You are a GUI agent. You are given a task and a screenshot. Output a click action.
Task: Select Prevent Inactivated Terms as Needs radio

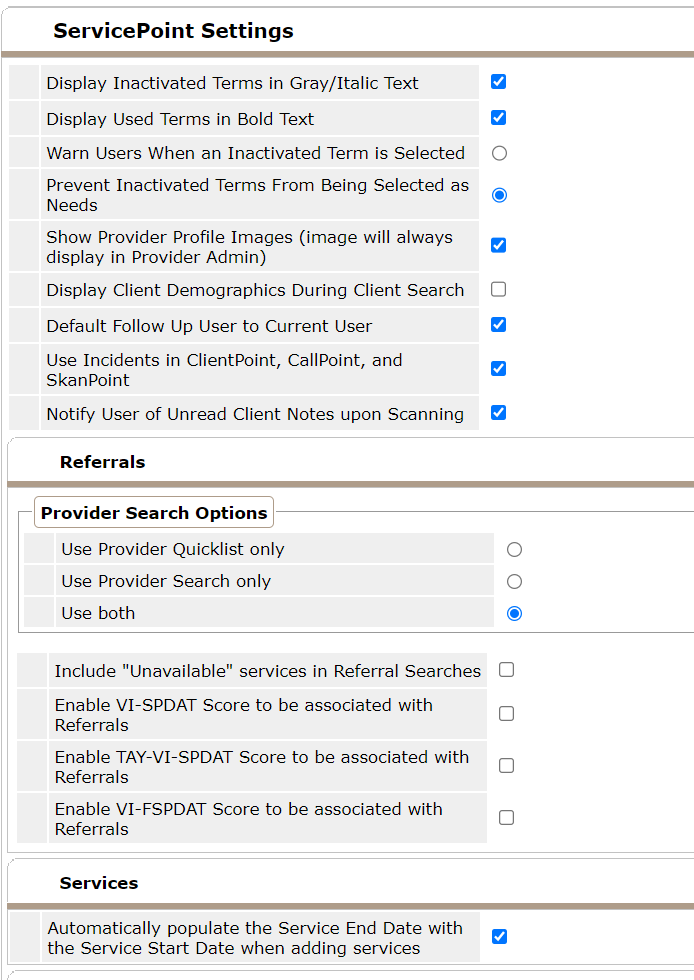coord(499,195)
